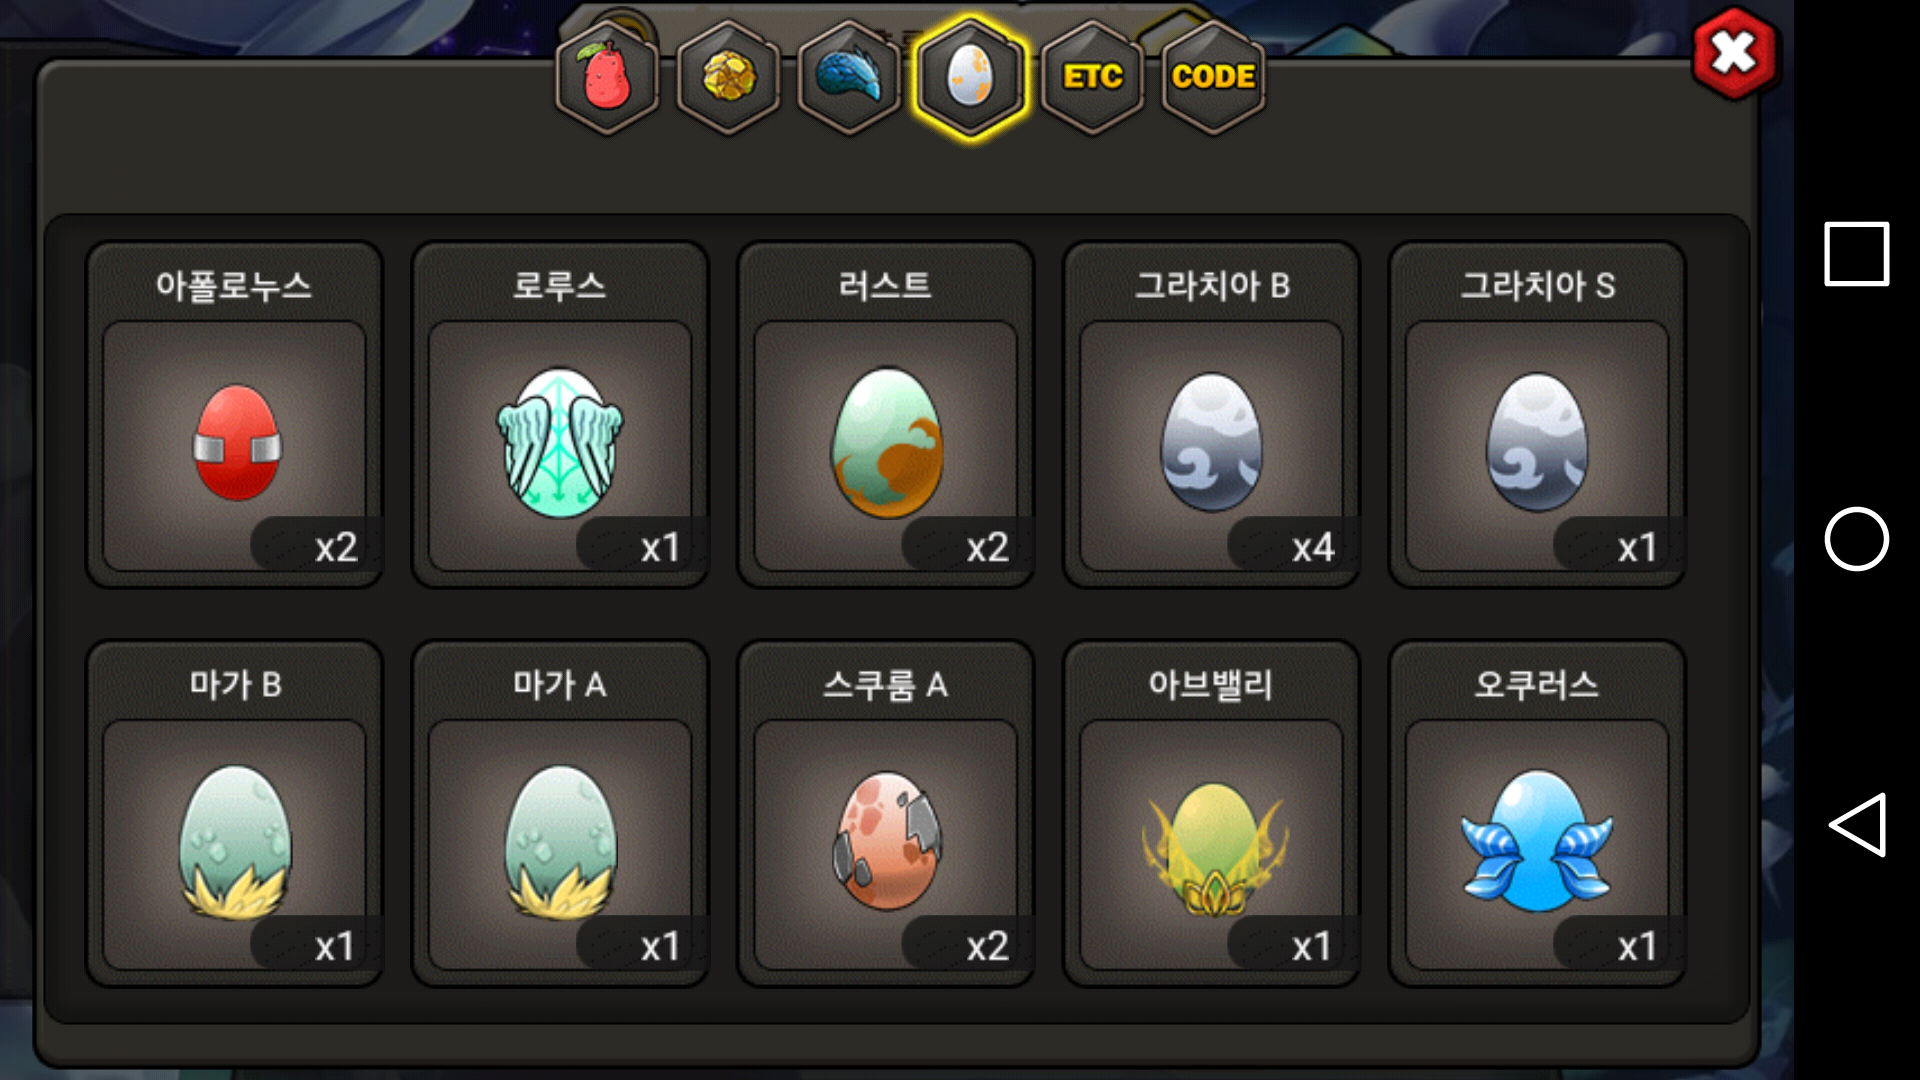Image resolution: width=1920 pixels, height=1080 pixels.
Task: Choose the green-orange 러스트 egg
Action: coord(886,415)
